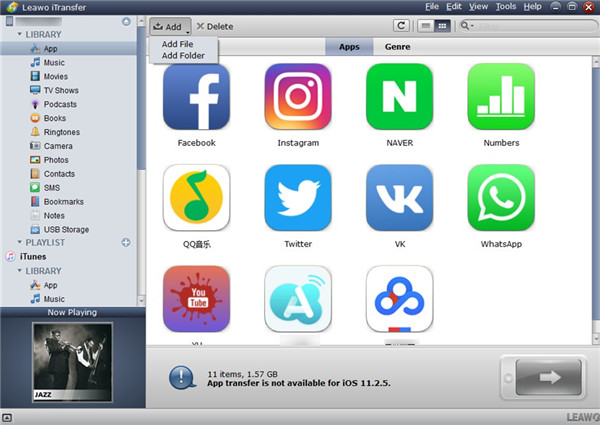Choose Add Folder from the Add menu

pos(183,55)
